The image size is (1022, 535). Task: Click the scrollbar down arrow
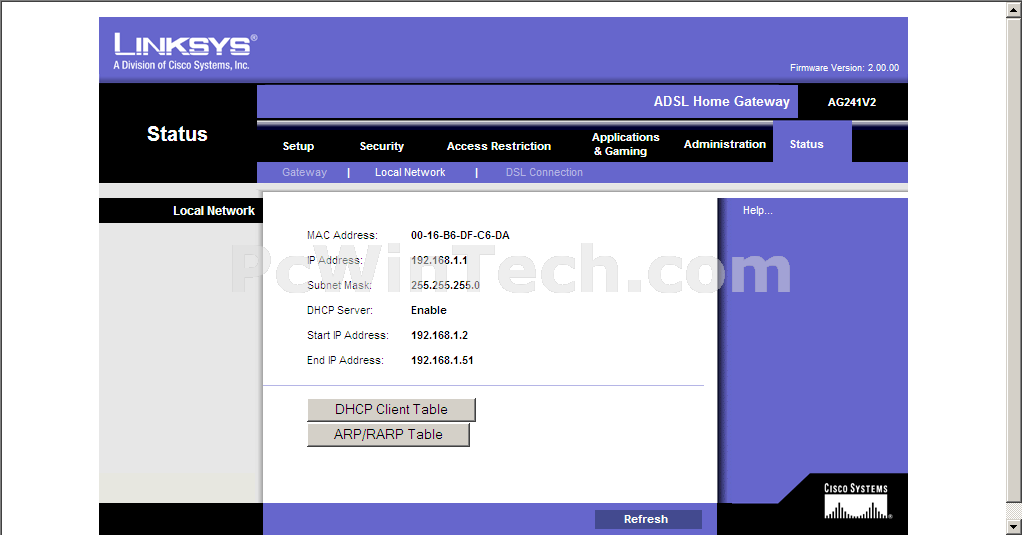click(x=1014, y=527)
